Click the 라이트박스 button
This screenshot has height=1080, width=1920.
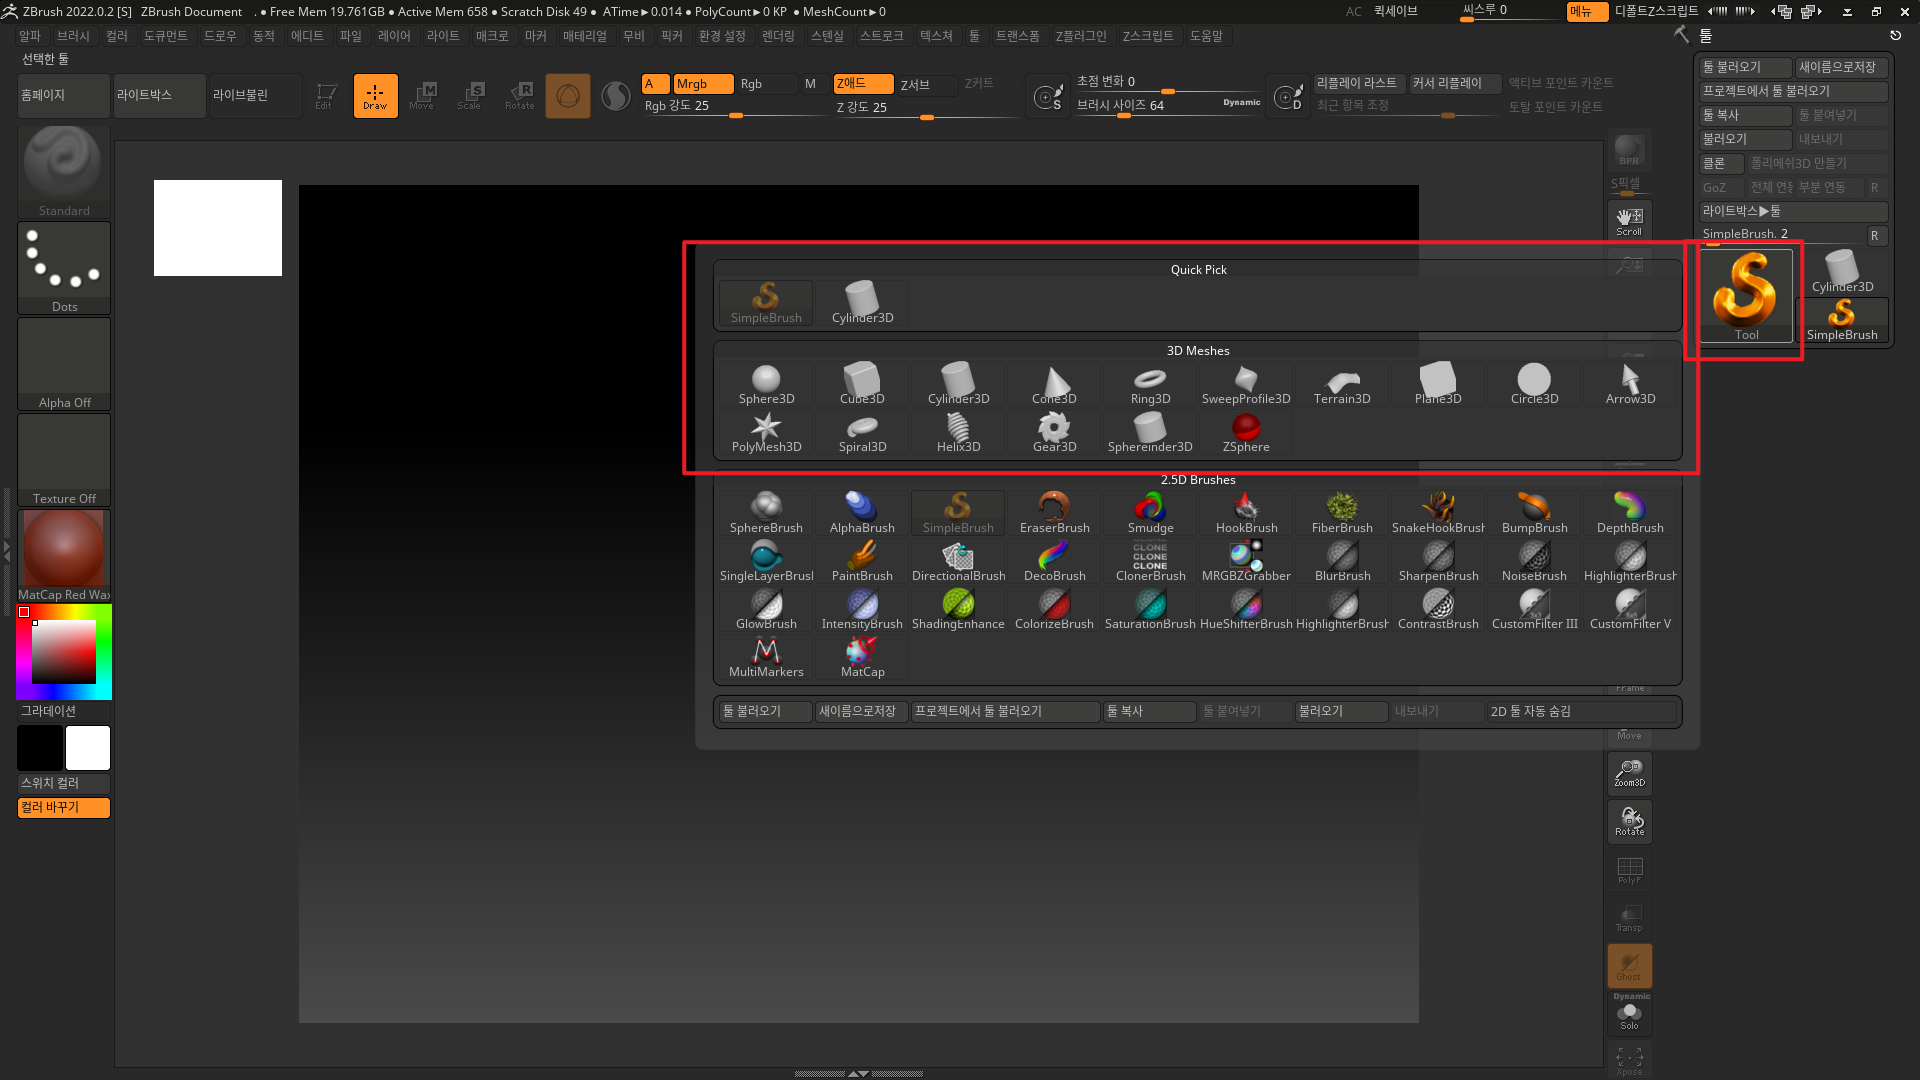pyautogui.click(x=160, y=95)
